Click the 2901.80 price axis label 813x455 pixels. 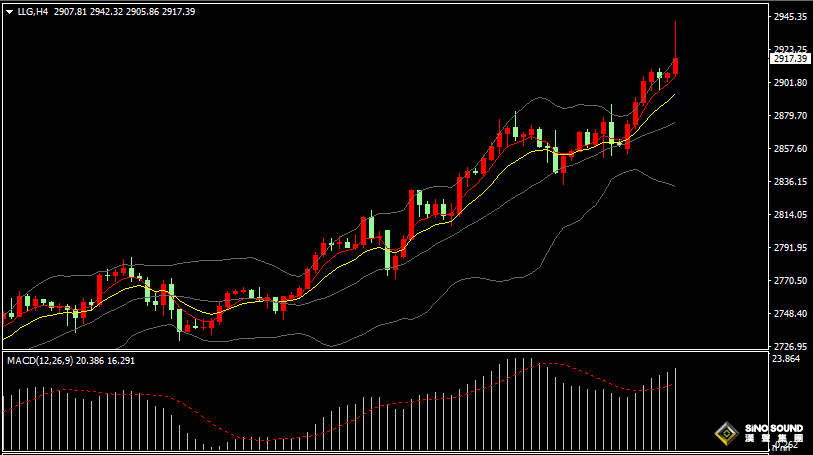[790, 83]
